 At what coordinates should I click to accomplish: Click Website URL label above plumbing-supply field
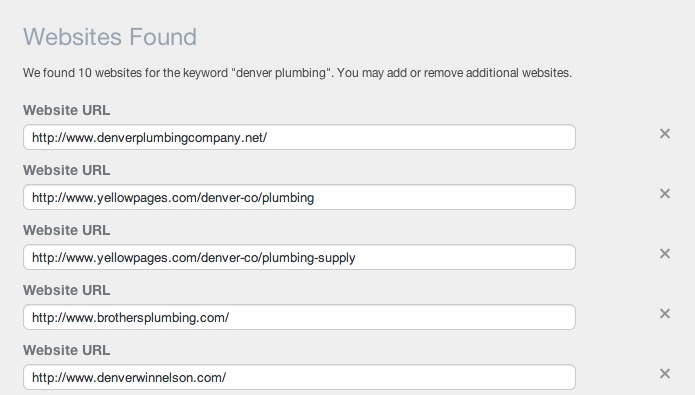tap(66, 230)
